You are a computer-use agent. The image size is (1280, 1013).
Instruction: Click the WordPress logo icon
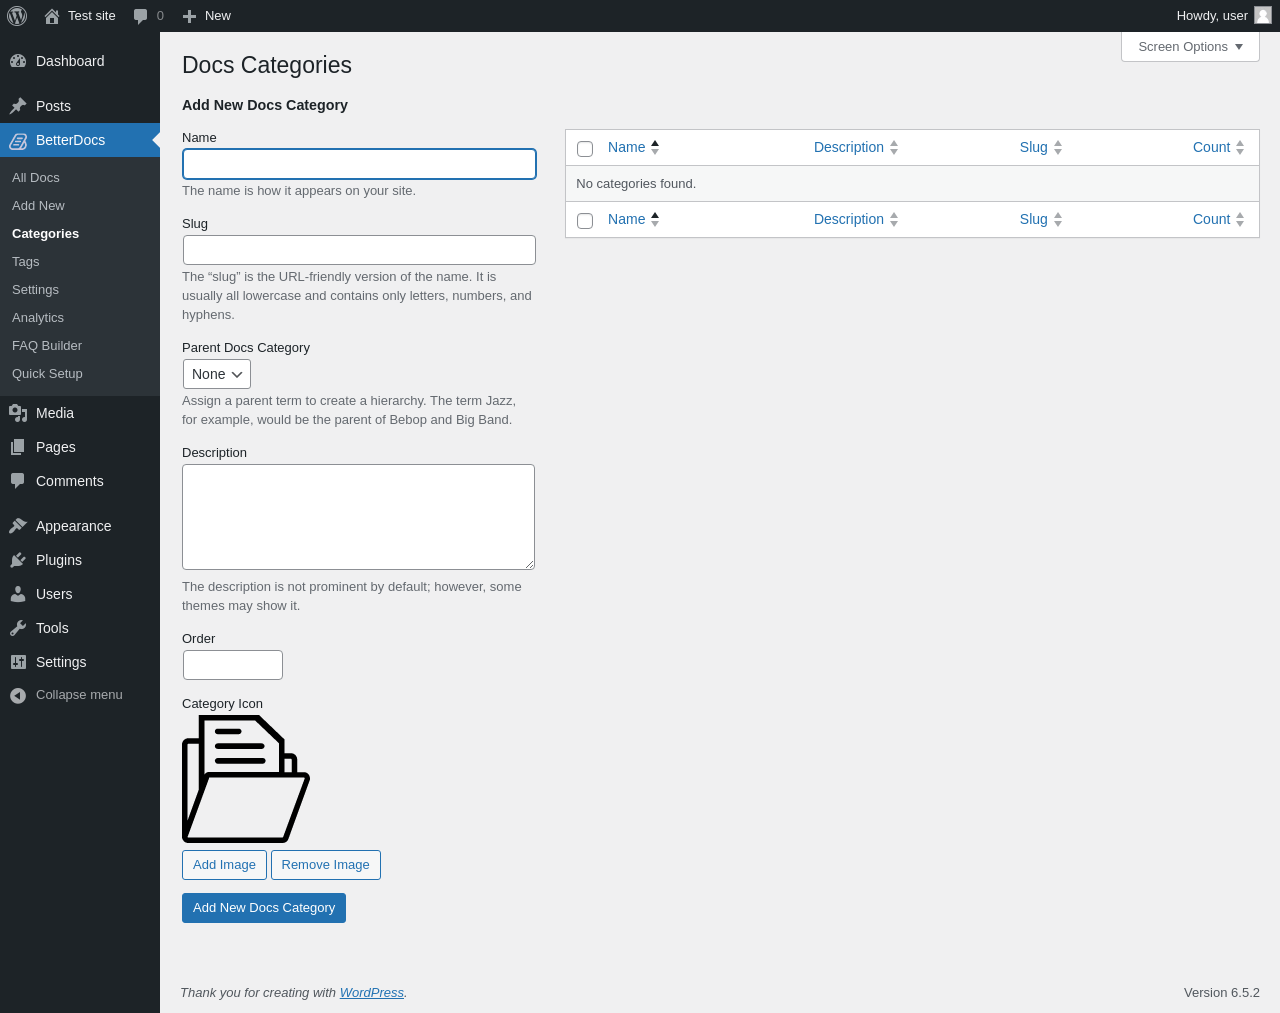[x=17, y=16]
